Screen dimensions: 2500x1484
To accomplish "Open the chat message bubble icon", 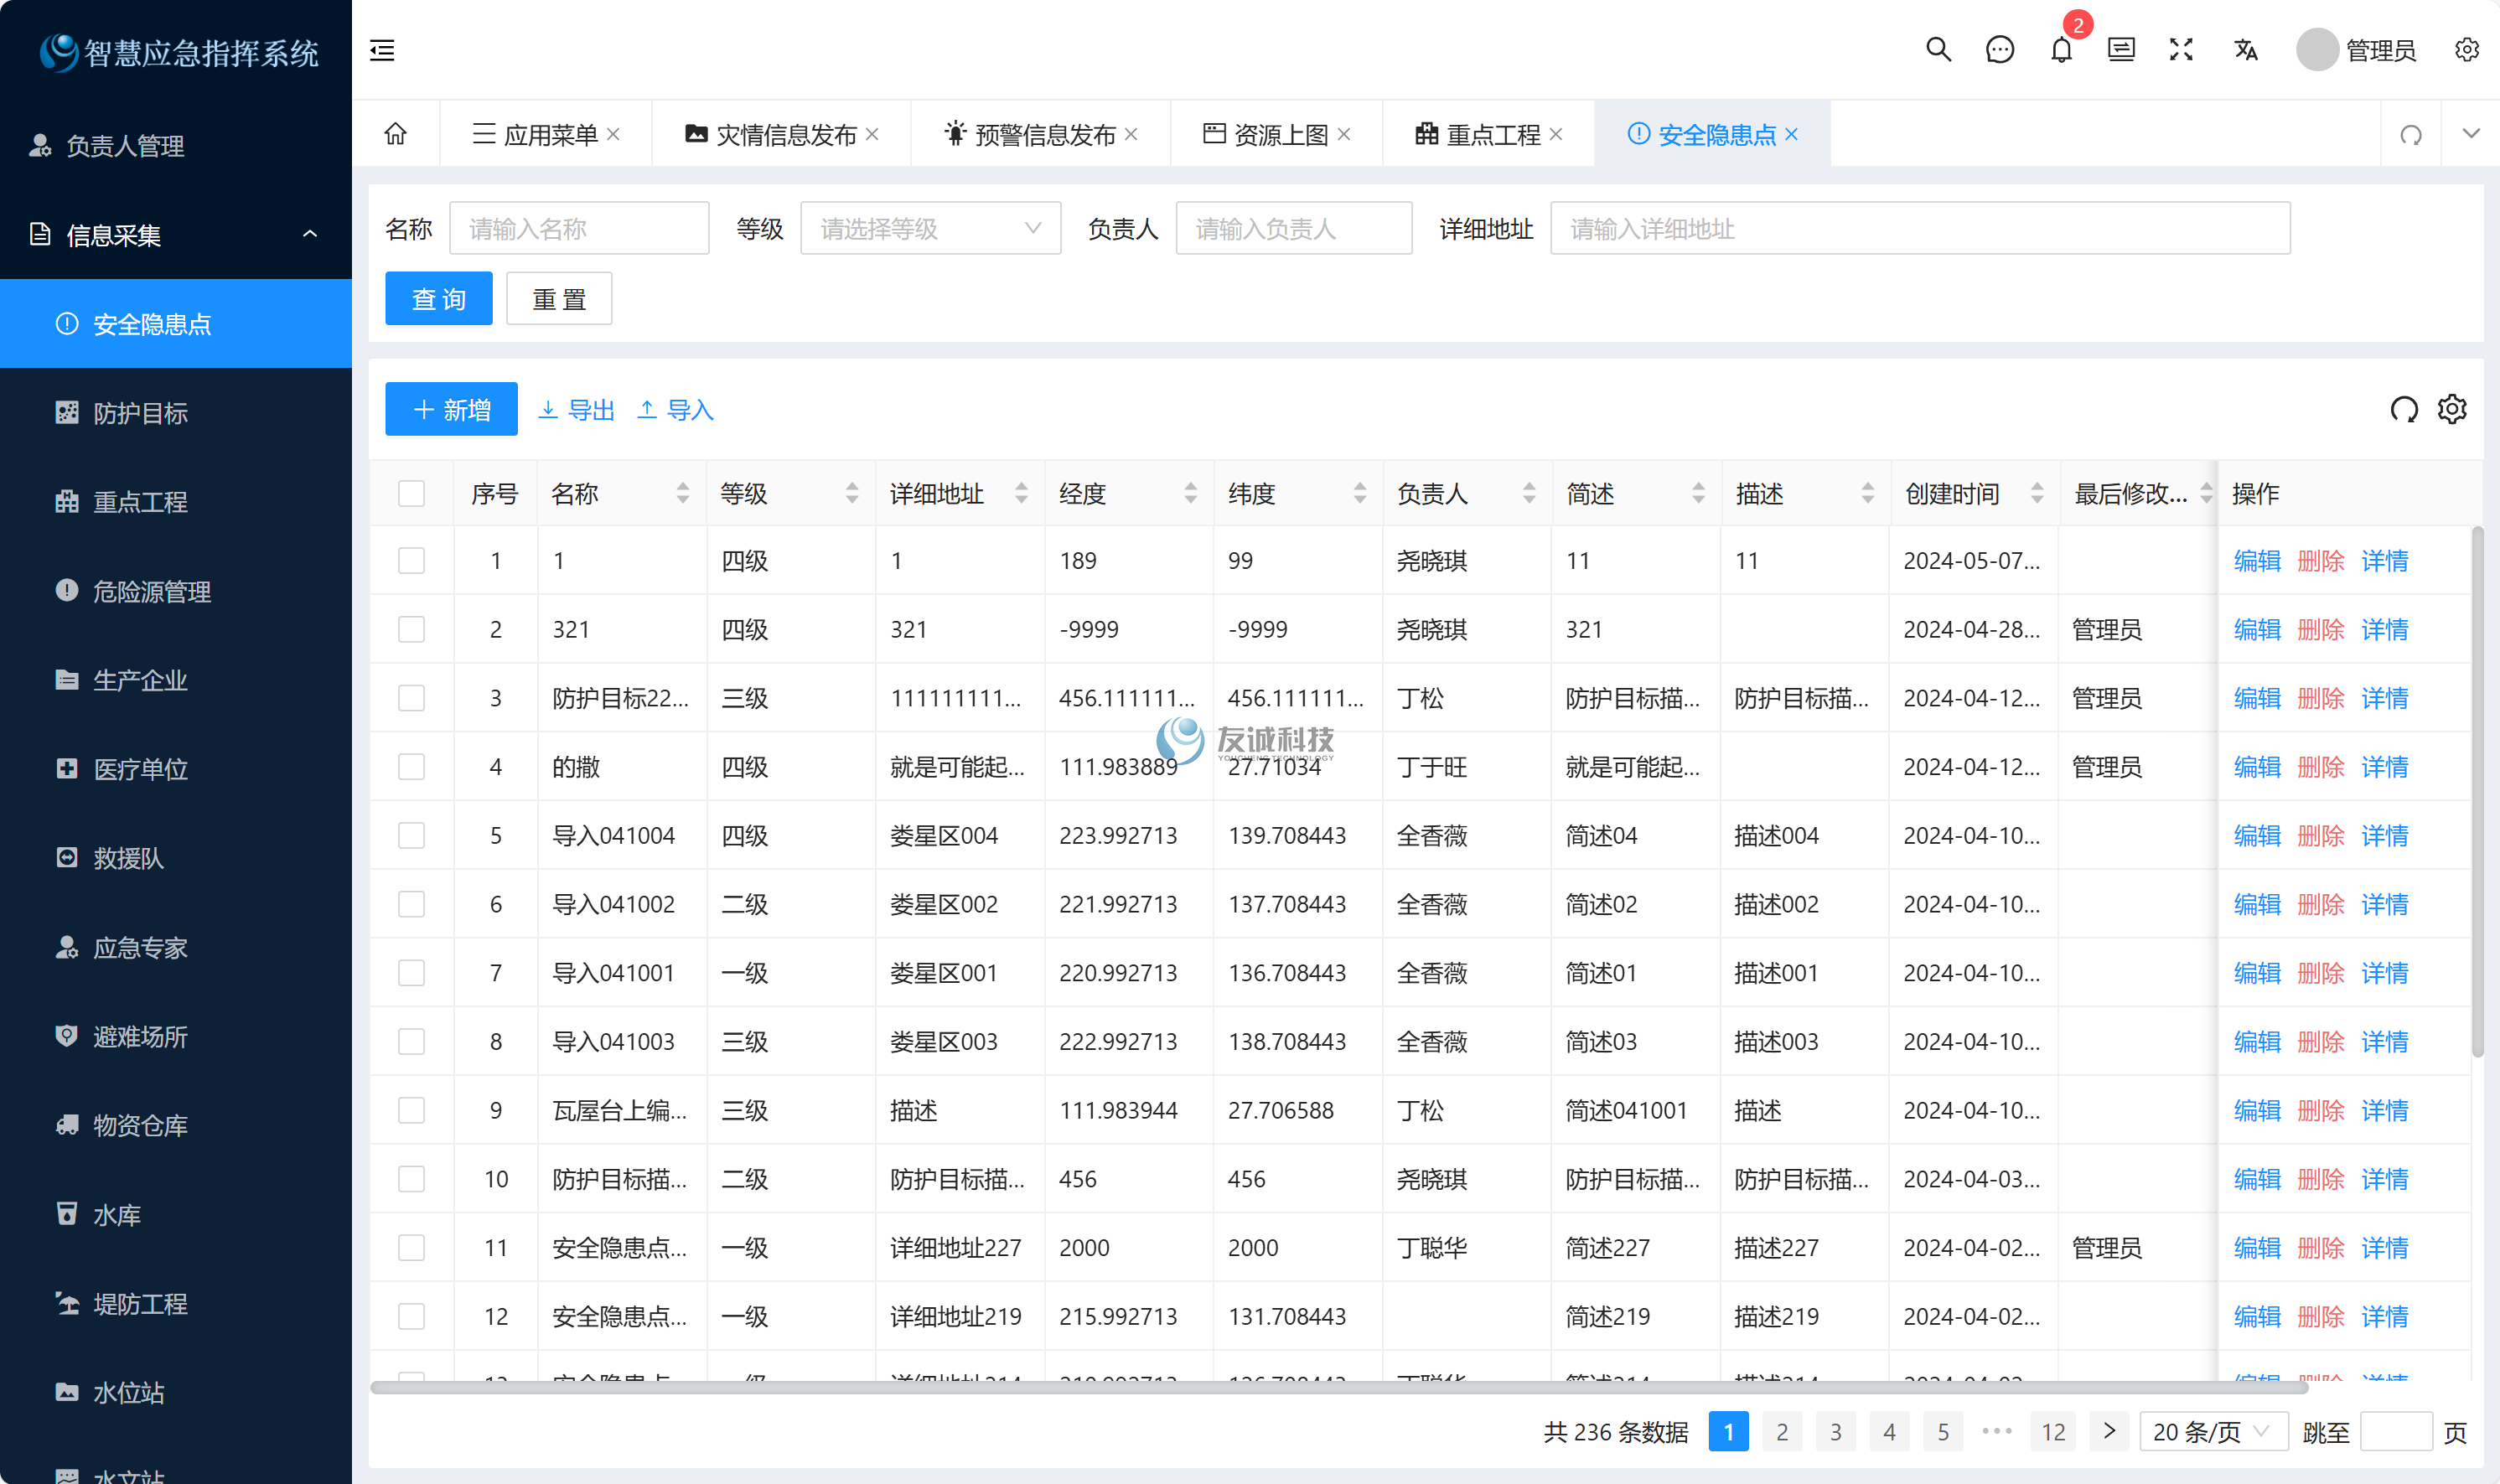I will pyautogui.click(x=1999, y=50).
